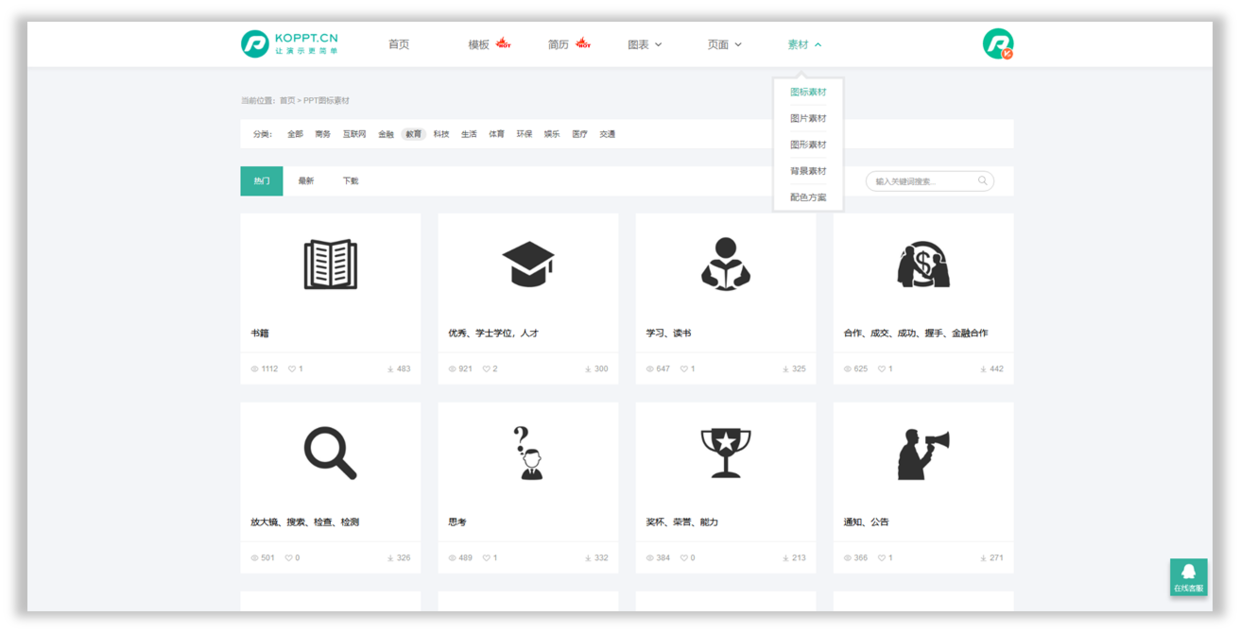The image size is (1240, 633).
Task: Filter by category 科技
Action: [x=441, y=134]
